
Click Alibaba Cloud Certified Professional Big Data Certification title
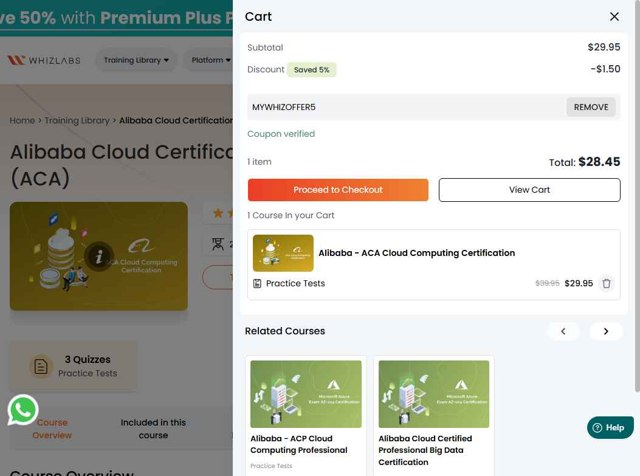pos(425,450)
